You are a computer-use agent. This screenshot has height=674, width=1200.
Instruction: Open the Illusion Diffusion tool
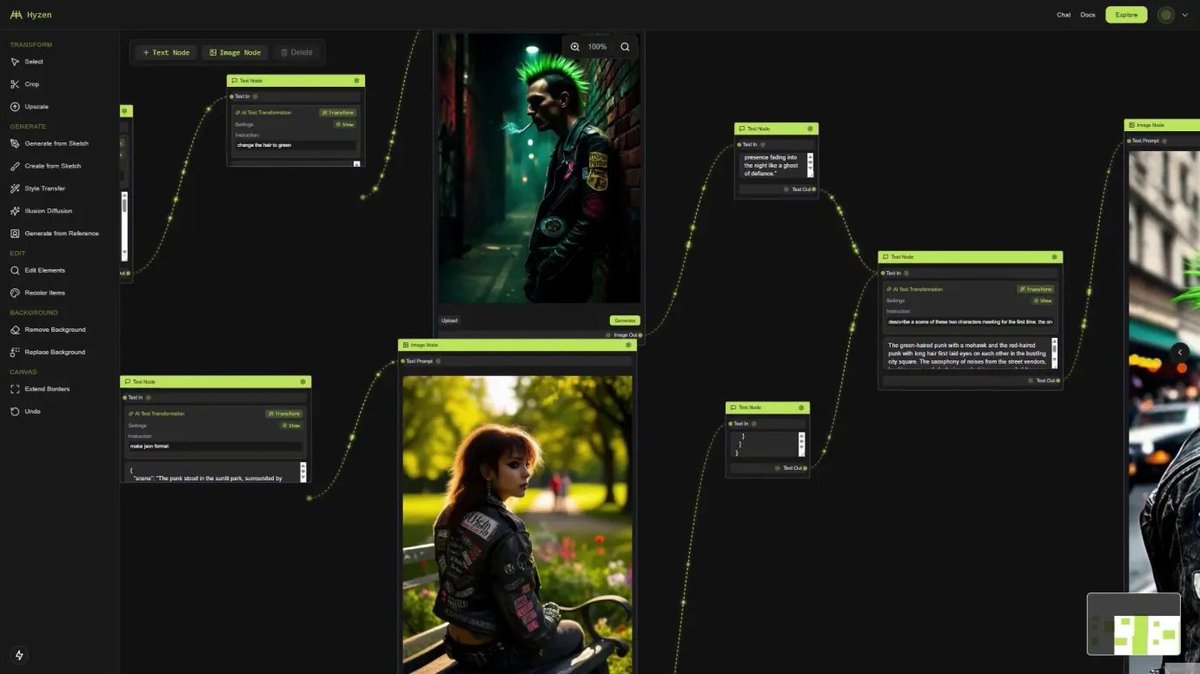(x=41, y=211)
